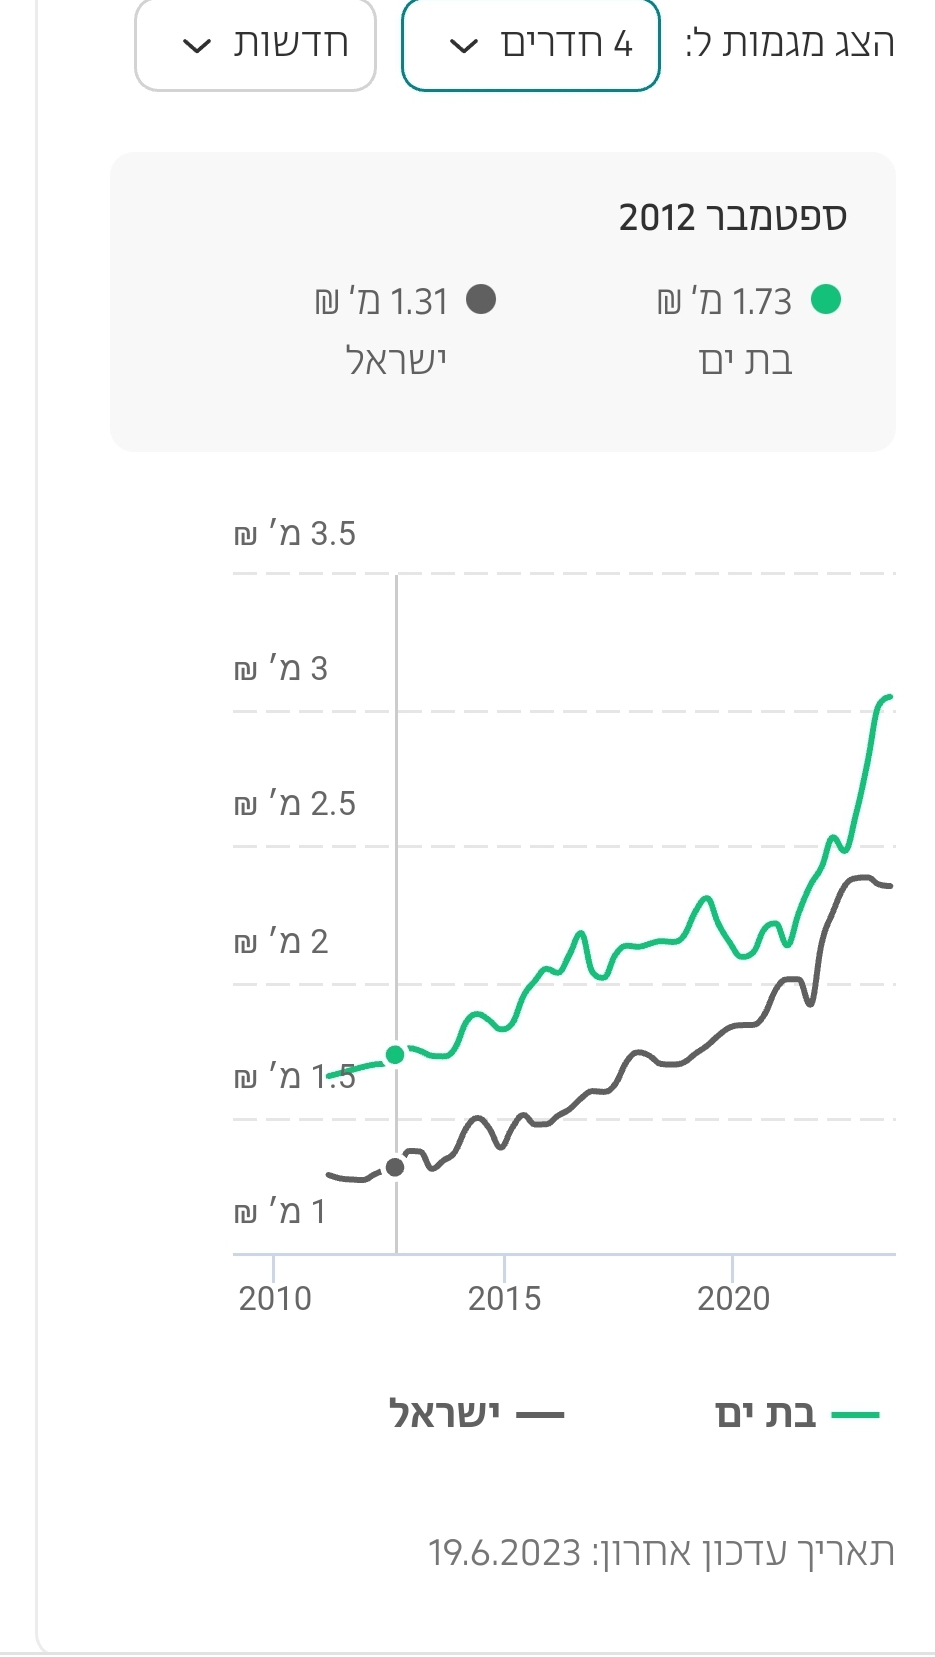Click gray legend line for ישראל

pos(540,1415)
